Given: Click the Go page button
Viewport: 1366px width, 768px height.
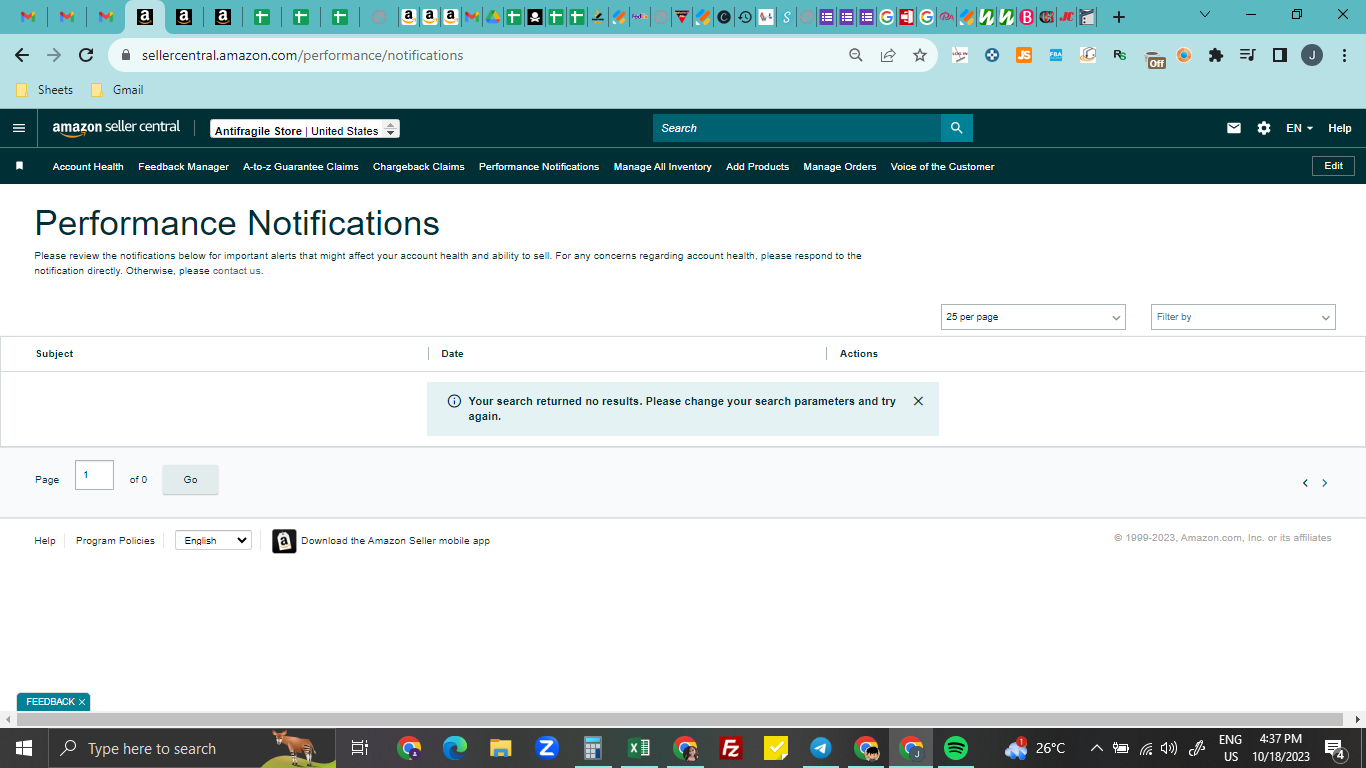Looking at the screenshot, I should point(190,480).
